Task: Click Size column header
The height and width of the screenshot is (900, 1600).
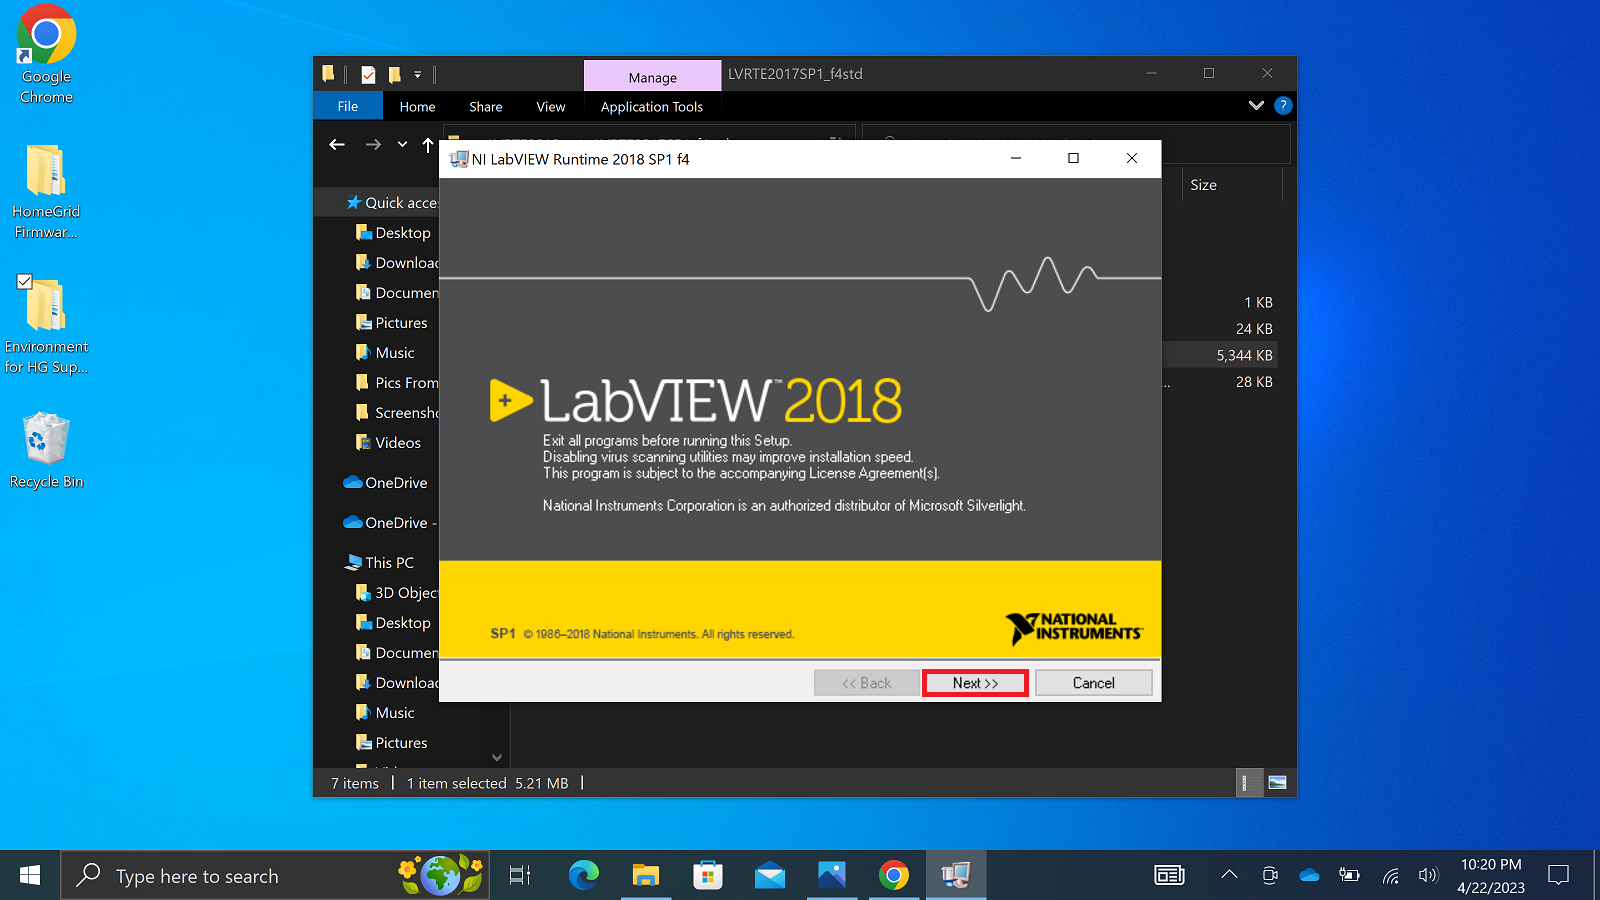Action: click(1231, 185)
